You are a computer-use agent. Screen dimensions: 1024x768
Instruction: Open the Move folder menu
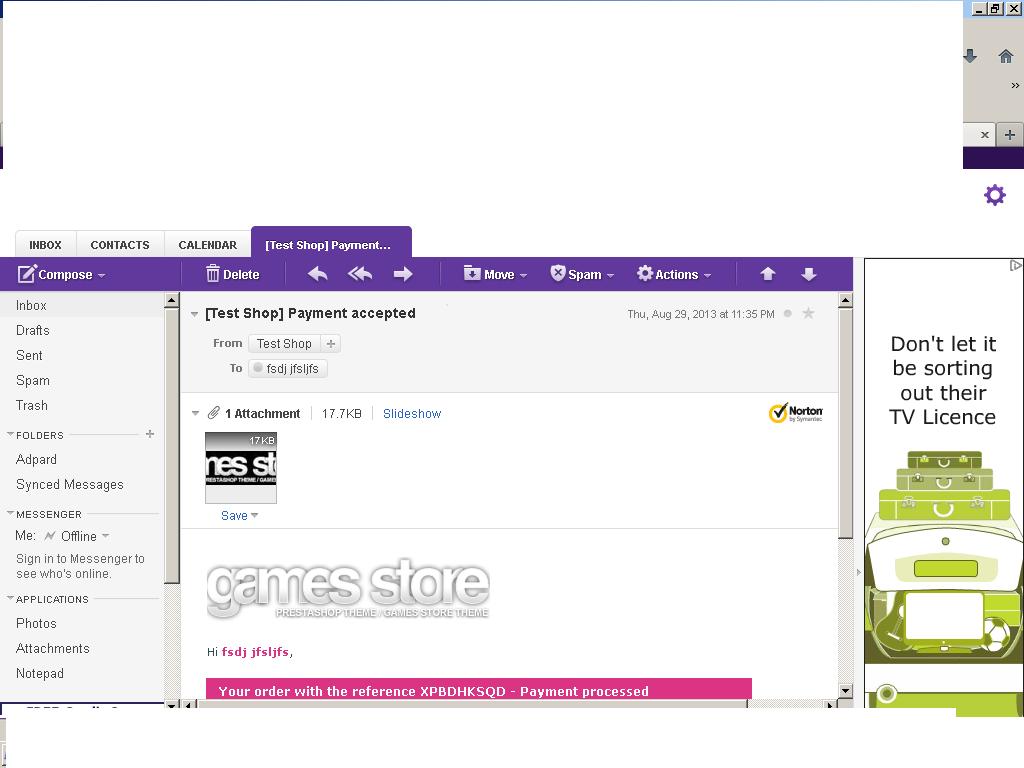pyautogui.click(x=495, y=274)
